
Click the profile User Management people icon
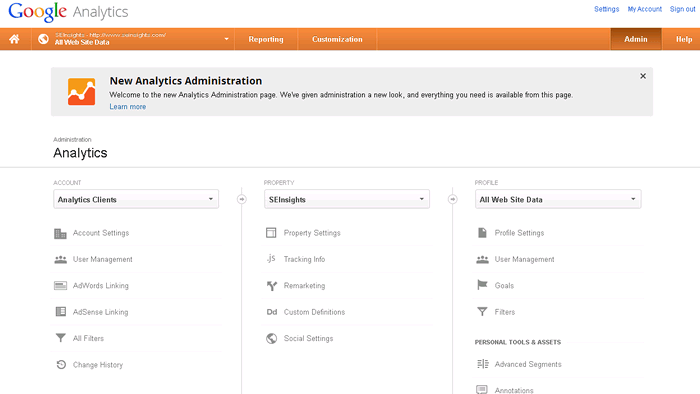[x=482, y=259]
